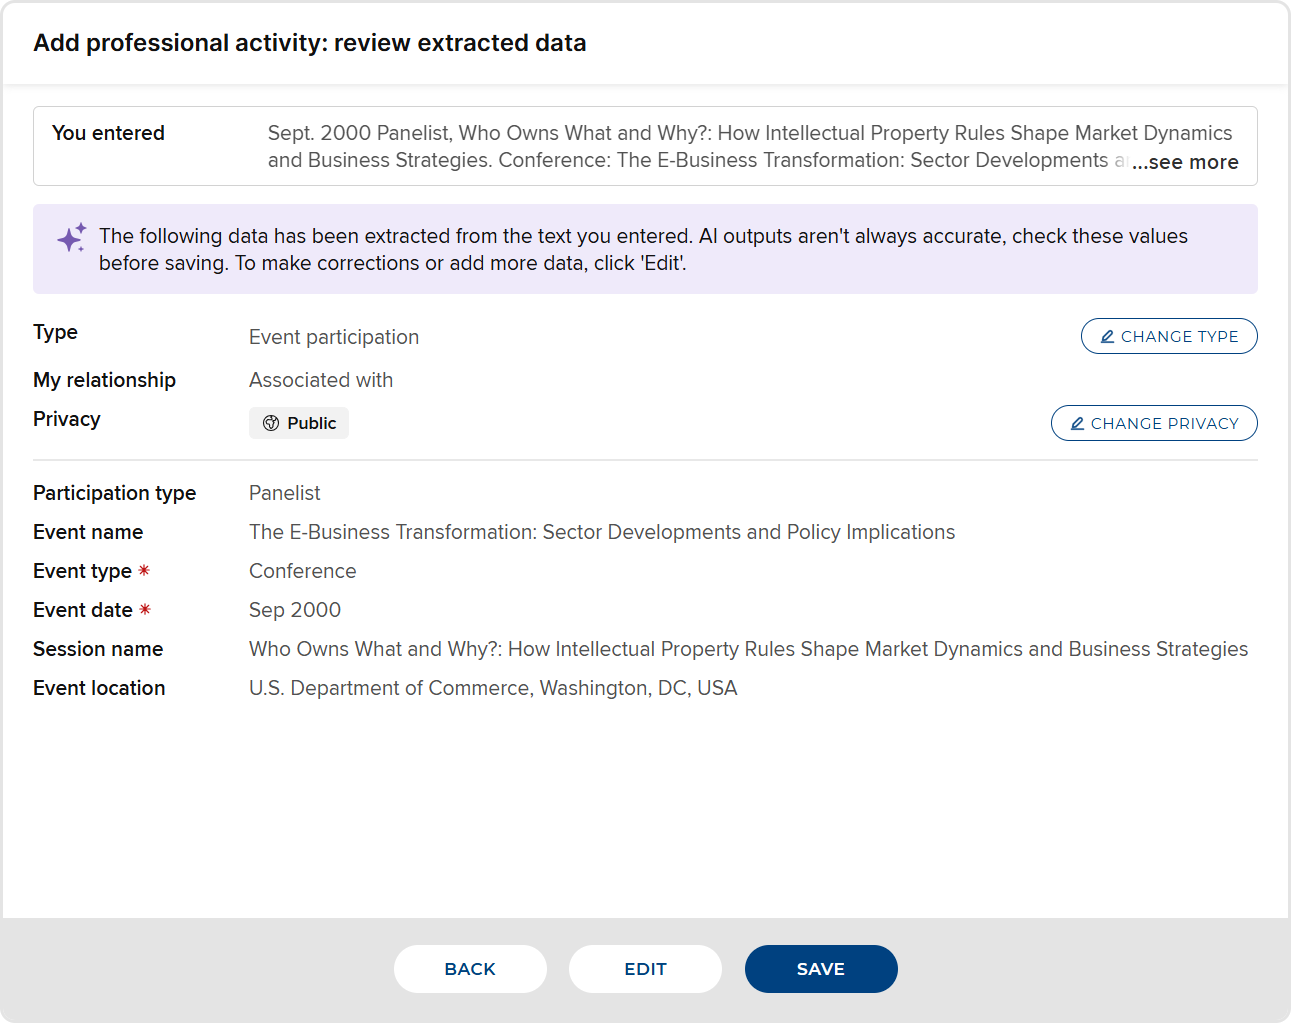Click the Change Privacy button label
Screen dimensions: 1291x1023
pyautogui.click(x=1164, y=424)
